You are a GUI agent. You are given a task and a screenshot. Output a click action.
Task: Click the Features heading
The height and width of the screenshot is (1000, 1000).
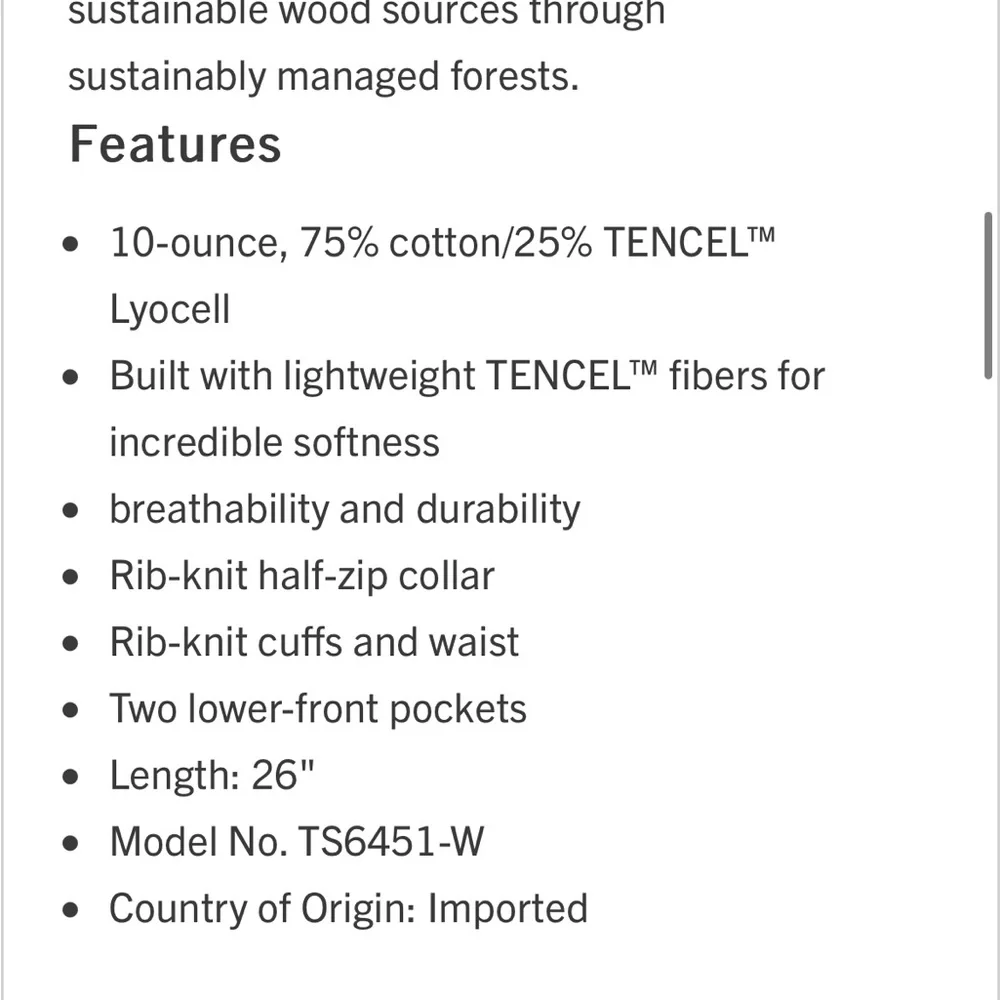tap(175, 144)
